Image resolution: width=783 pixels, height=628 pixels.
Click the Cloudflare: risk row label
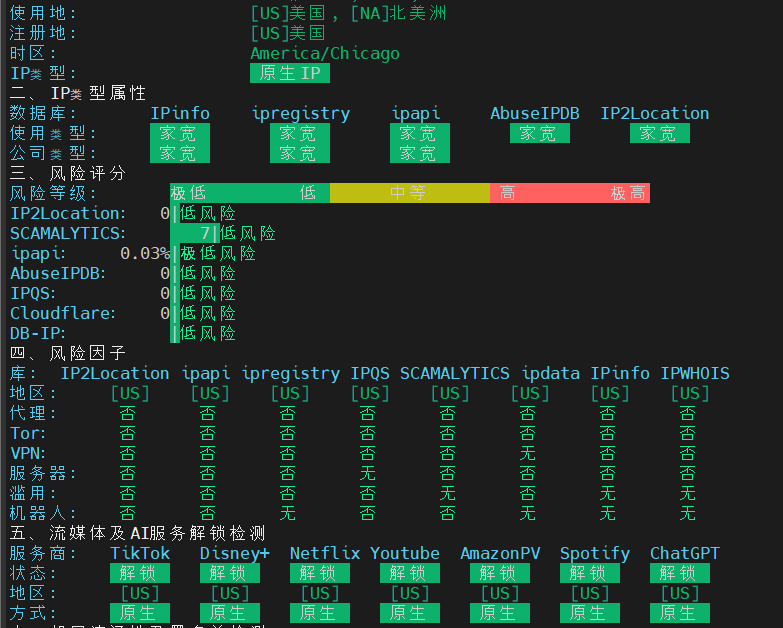(x=63, y=313)
